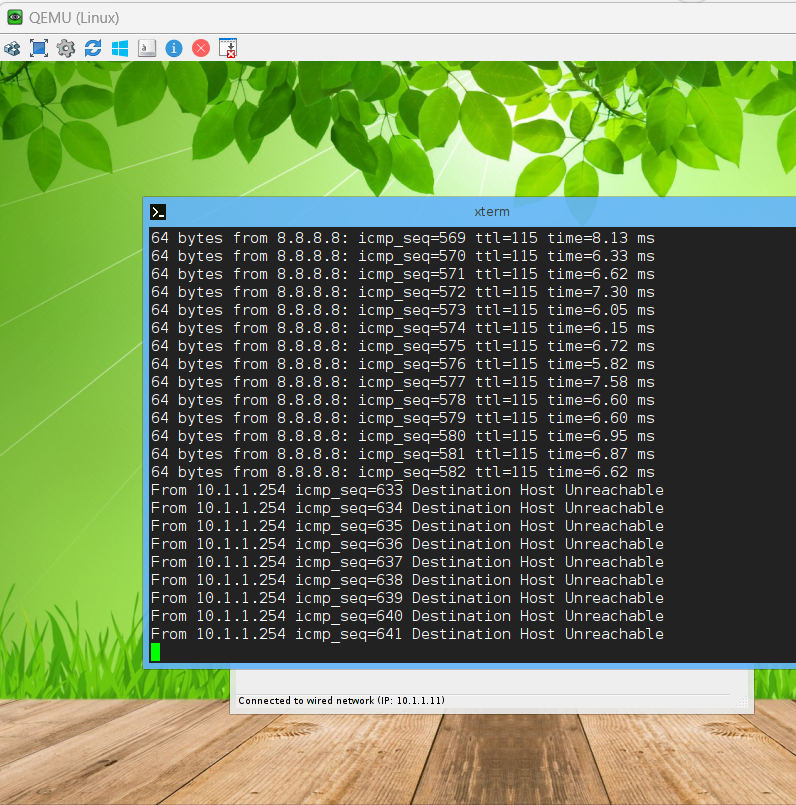Click the first Unreachable line icmp_seq=633

[407, 490]
